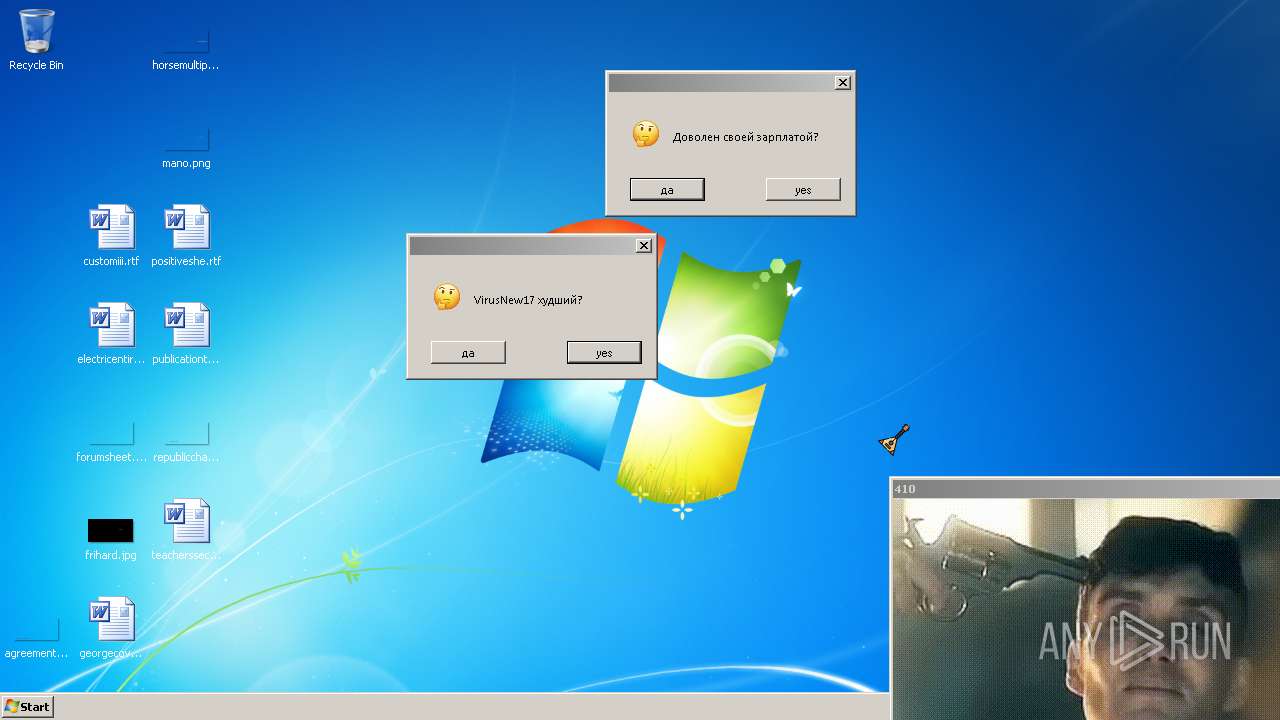1280x720 pixels.
Task: Click the floating balalaika icon
Action: tap(894, 439)
